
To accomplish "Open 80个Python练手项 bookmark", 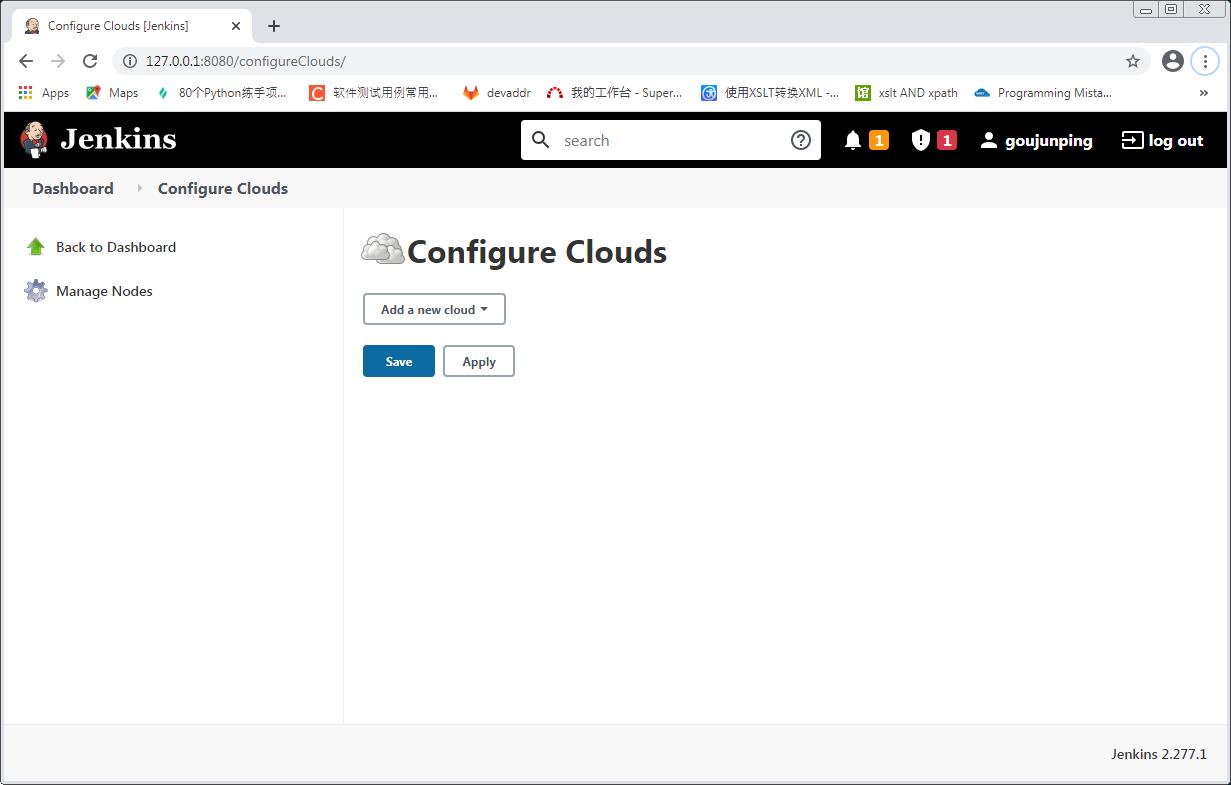I will pos(221,93).
